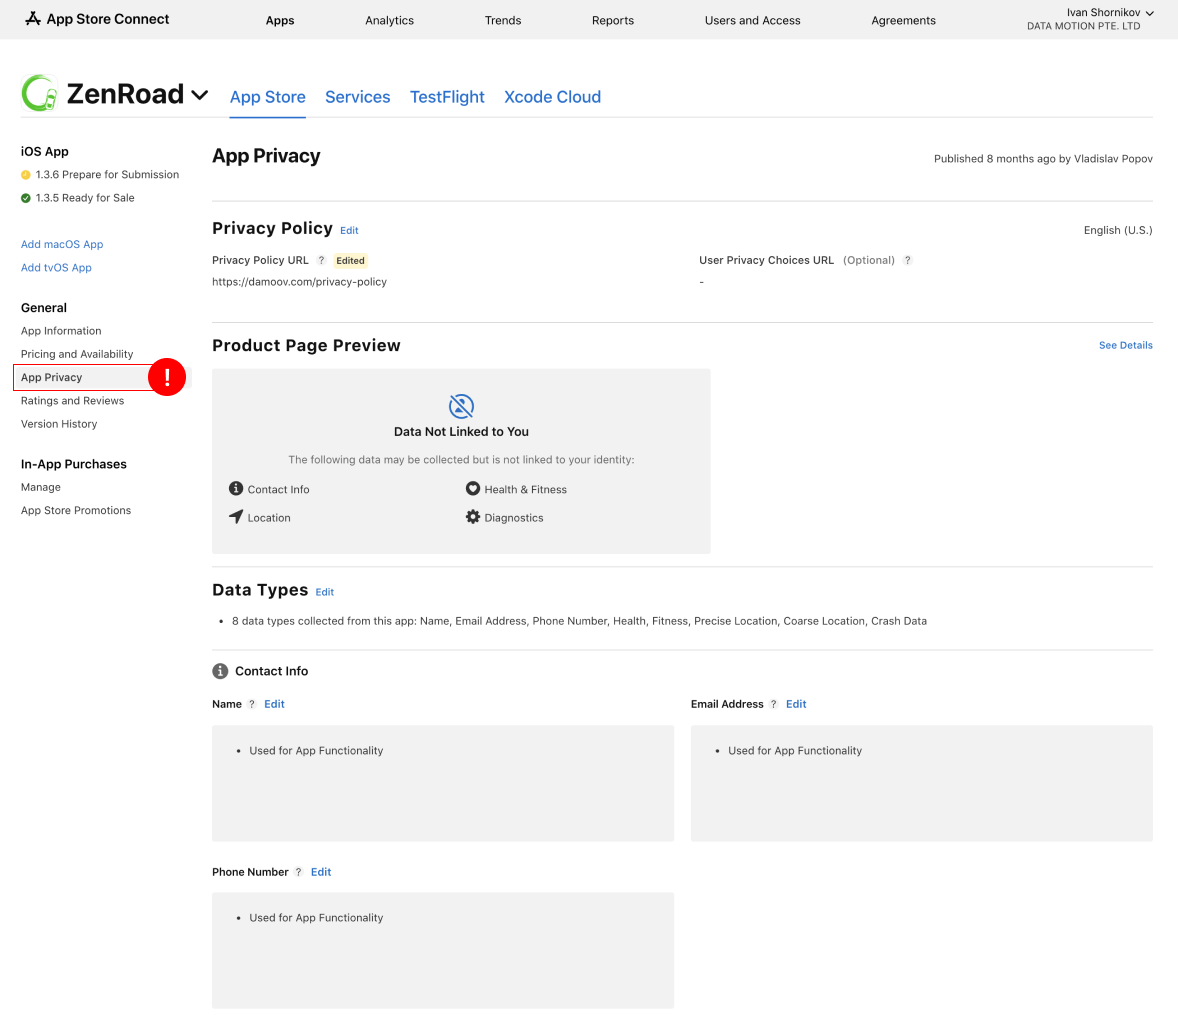Click Edit next to Name
The height and width of the screenshot is (1024, 1178).
pos(274,705)
